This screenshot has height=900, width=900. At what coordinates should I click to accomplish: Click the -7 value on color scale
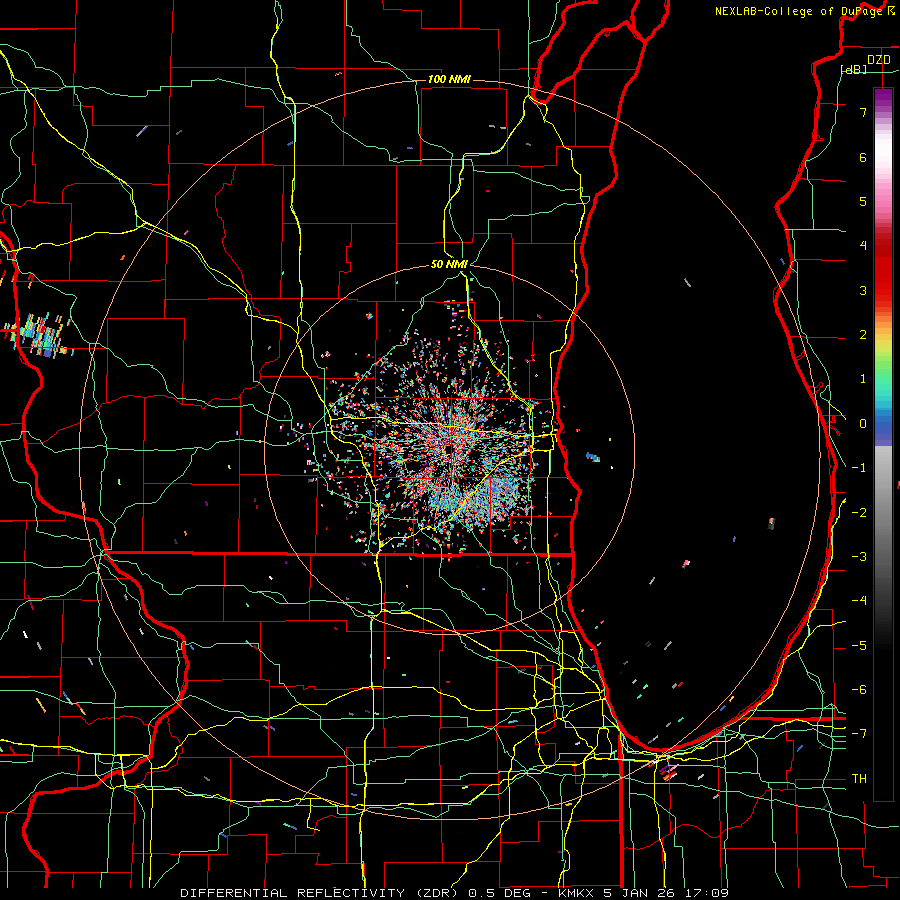click(859, 734)
